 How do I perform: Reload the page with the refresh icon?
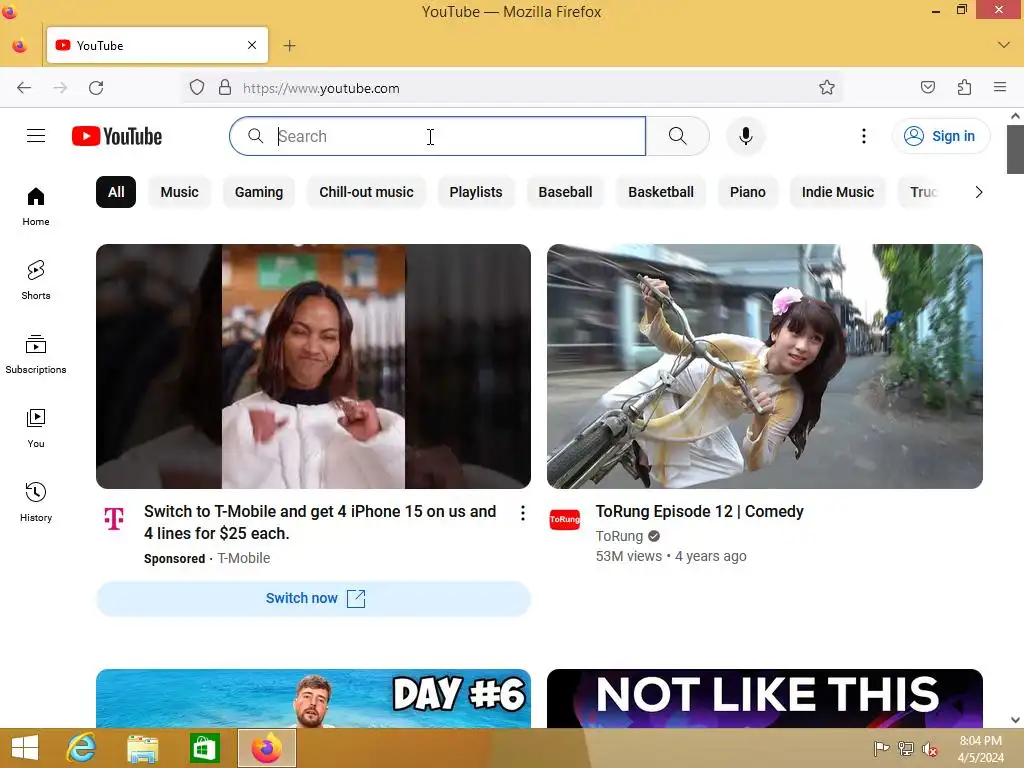pos(96,88)
